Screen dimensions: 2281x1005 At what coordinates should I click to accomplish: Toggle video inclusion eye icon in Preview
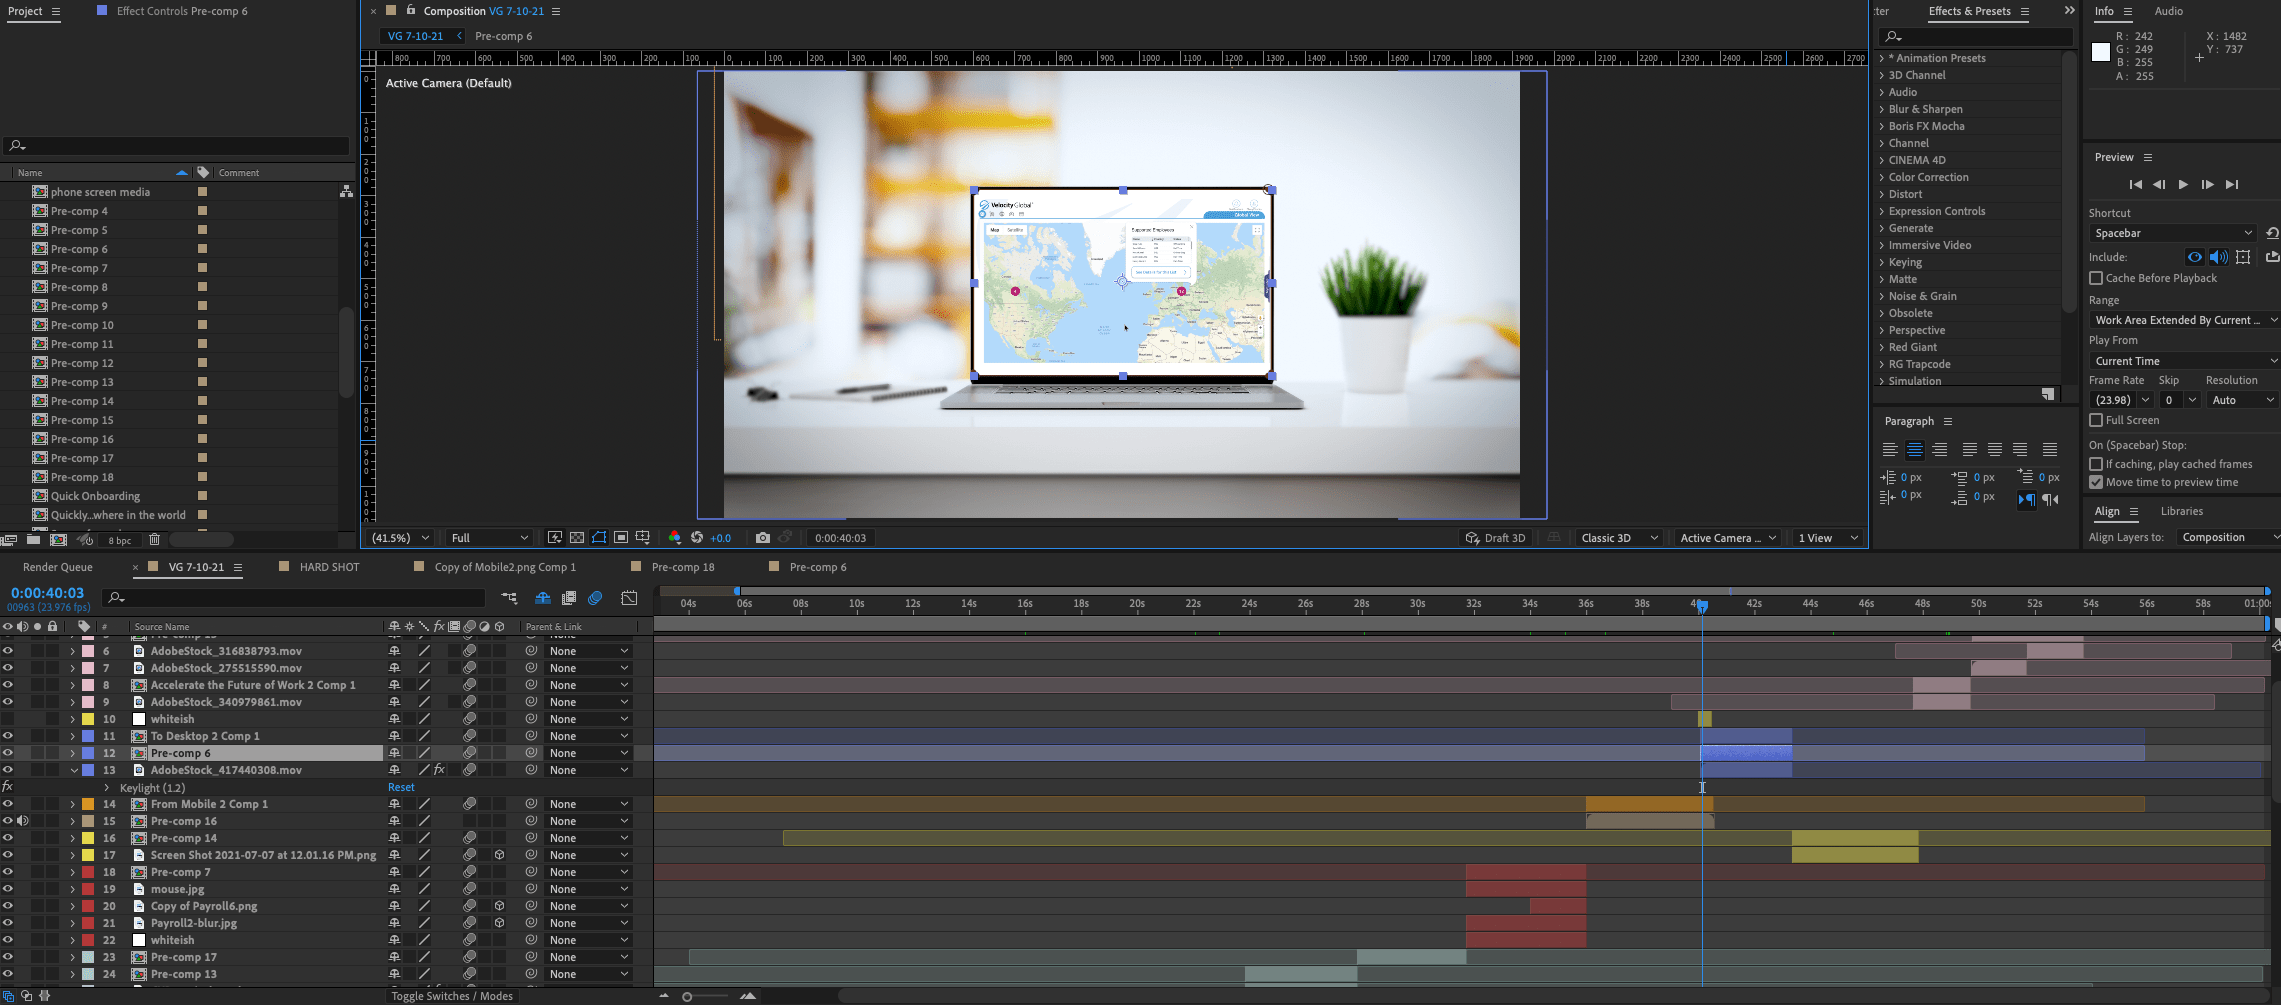[2194, 257]
